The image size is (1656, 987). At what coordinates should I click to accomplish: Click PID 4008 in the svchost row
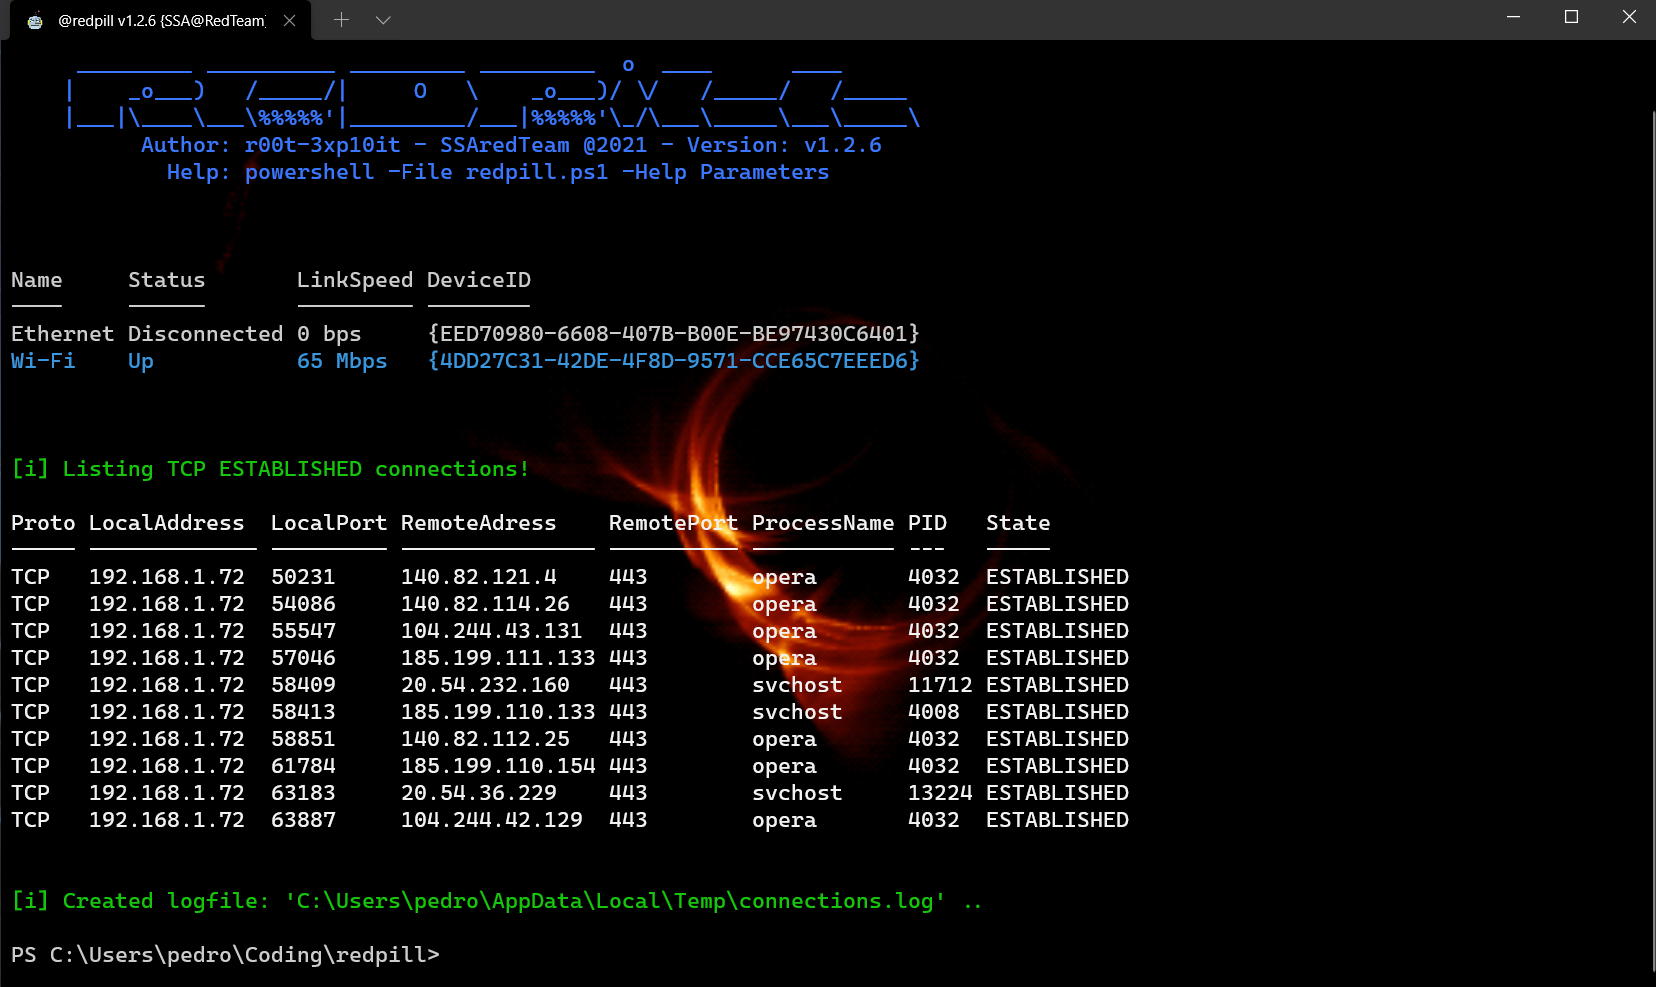point(934,712)
